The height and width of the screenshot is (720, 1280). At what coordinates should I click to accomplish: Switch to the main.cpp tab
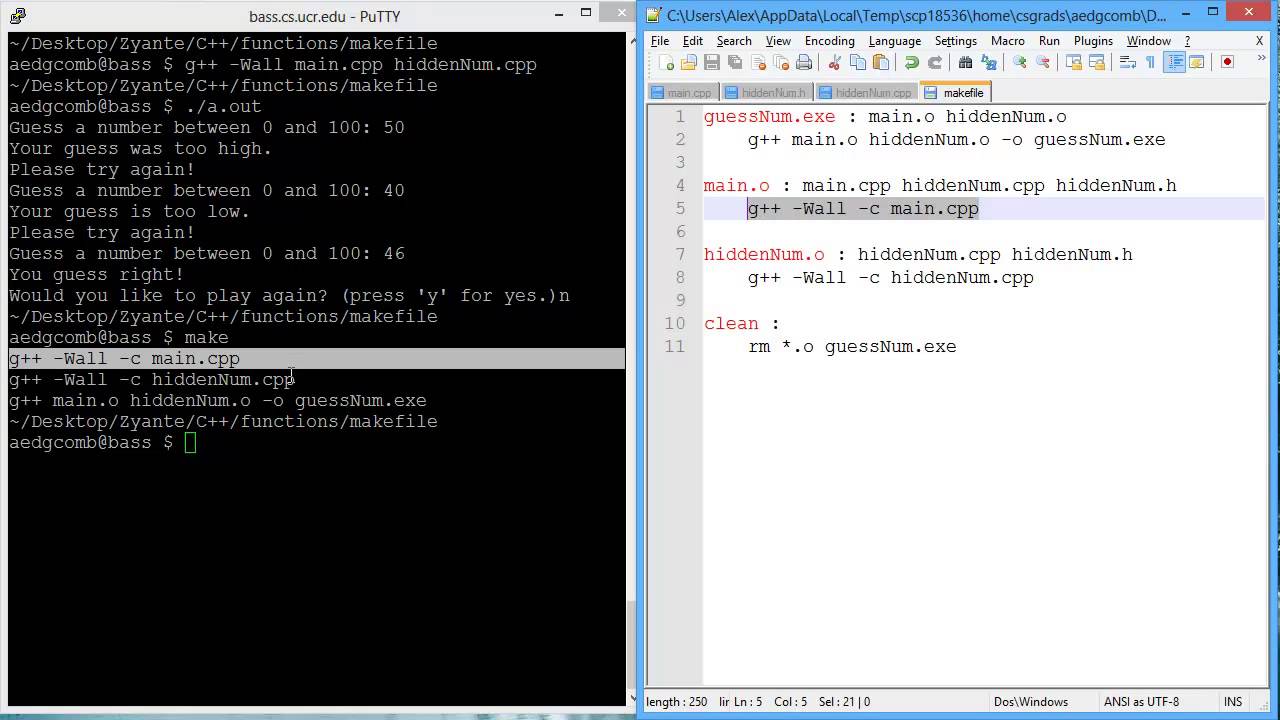coord(681,93)
